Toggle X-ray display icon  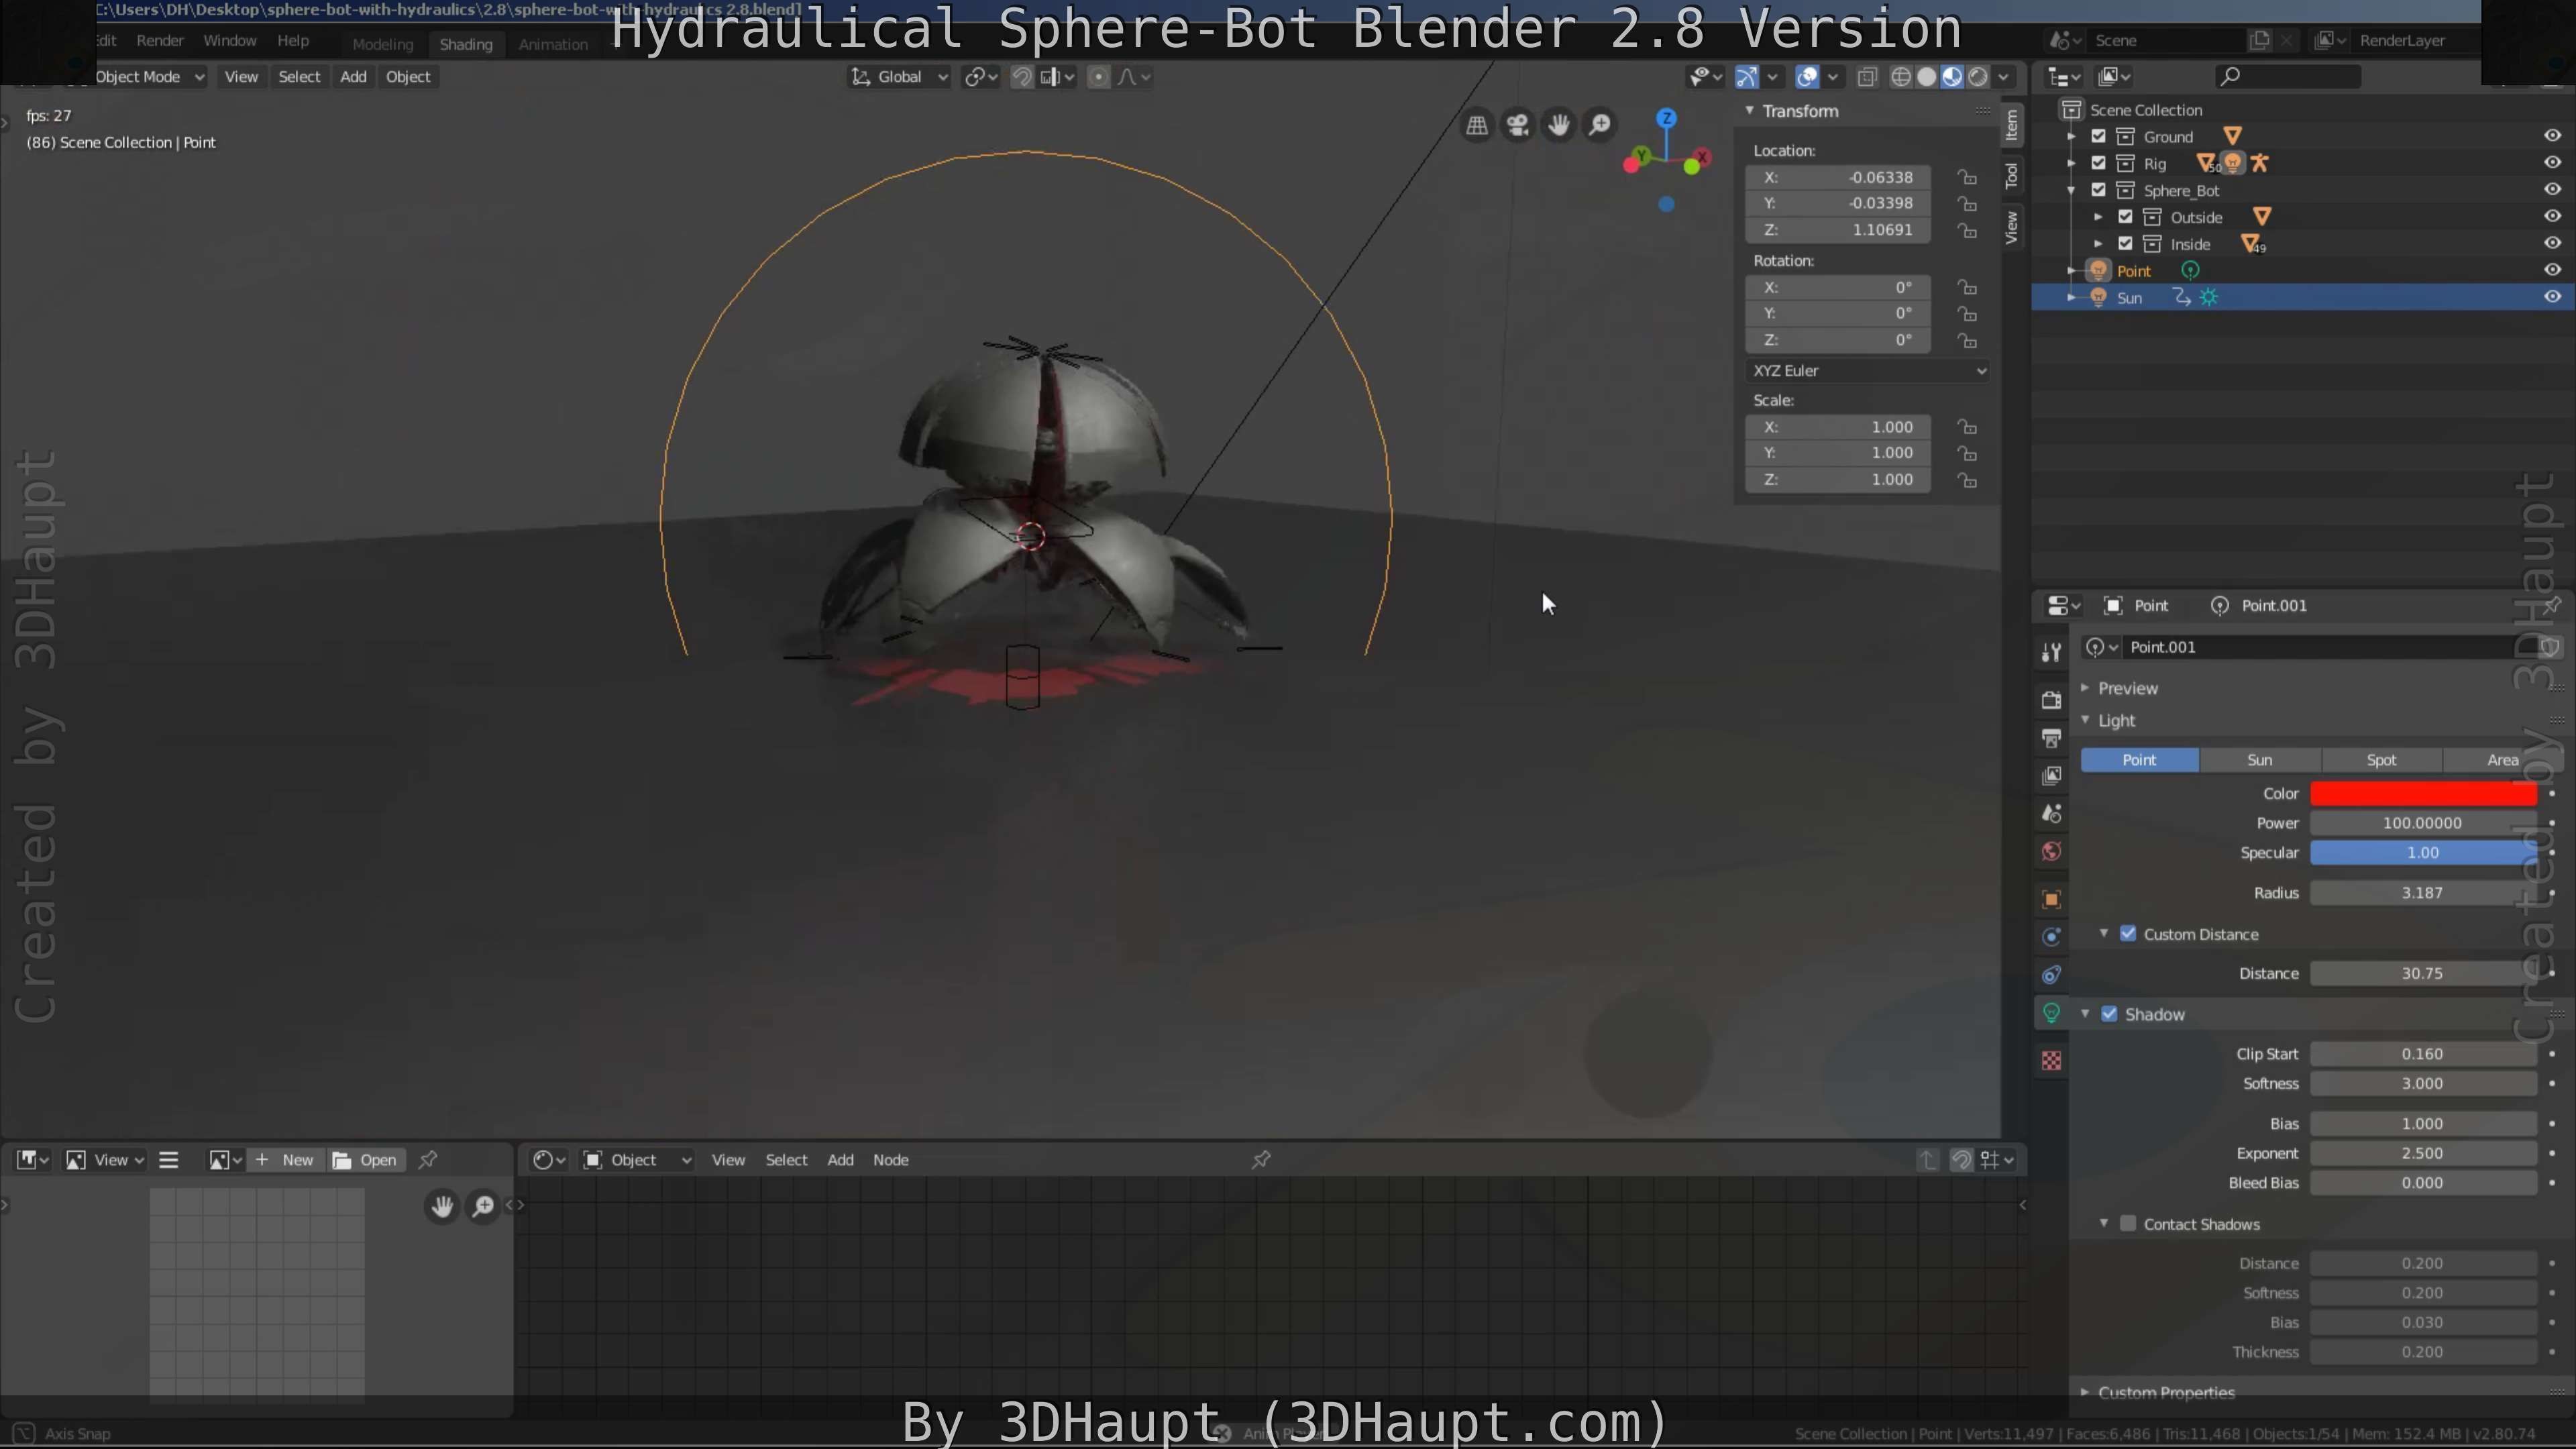[x=1866, y=77]
